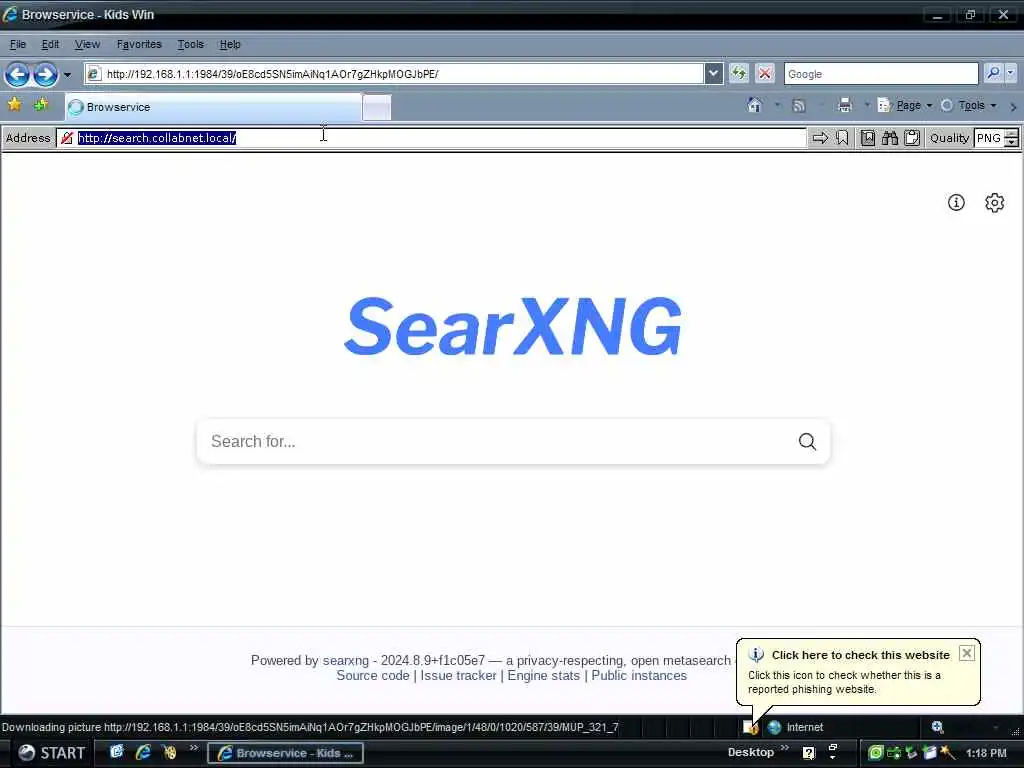
Task: Click the Google search box in IE toolbar
Action: pos(881,74)
